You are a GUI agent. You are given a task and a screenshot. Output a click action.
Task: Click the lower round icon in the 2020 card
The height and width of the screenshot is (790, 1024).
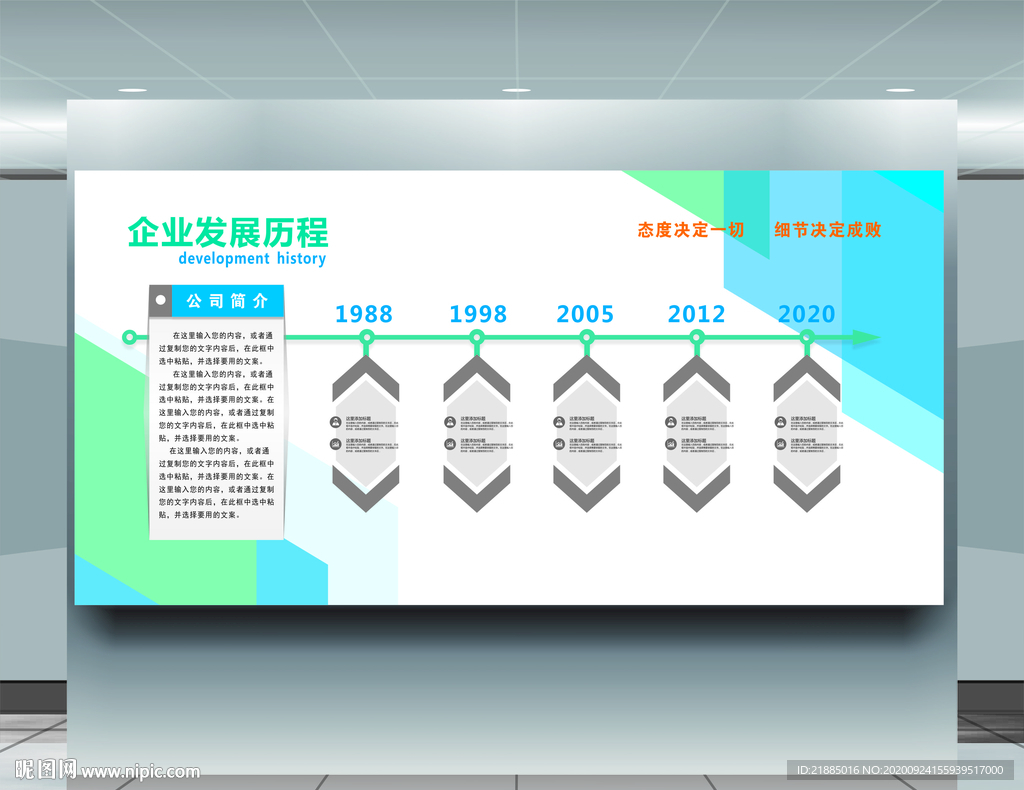pos(780,444)
